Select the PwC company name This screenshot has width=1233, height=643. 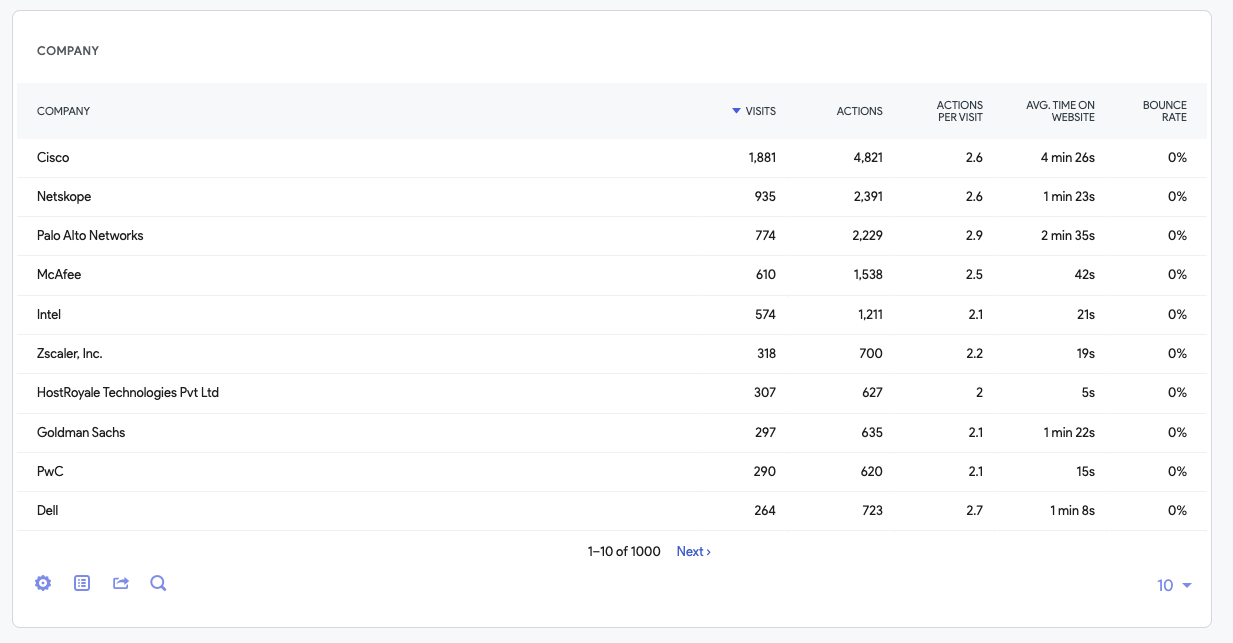click(x=50, y=472)
